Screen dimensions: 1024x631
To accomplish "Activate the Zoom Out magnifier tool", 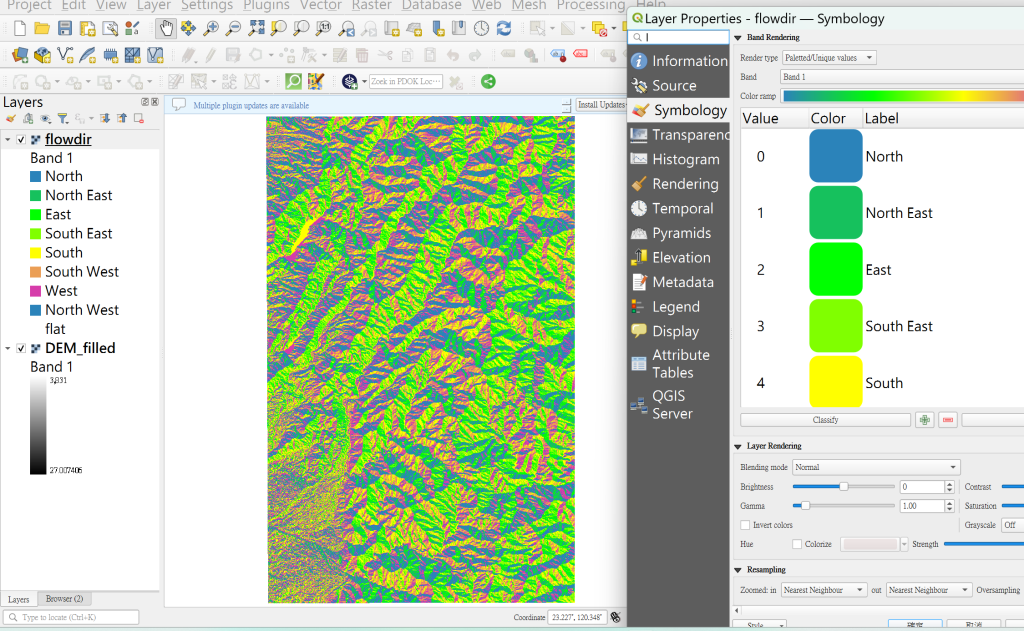I will click(x=233, y=28).
